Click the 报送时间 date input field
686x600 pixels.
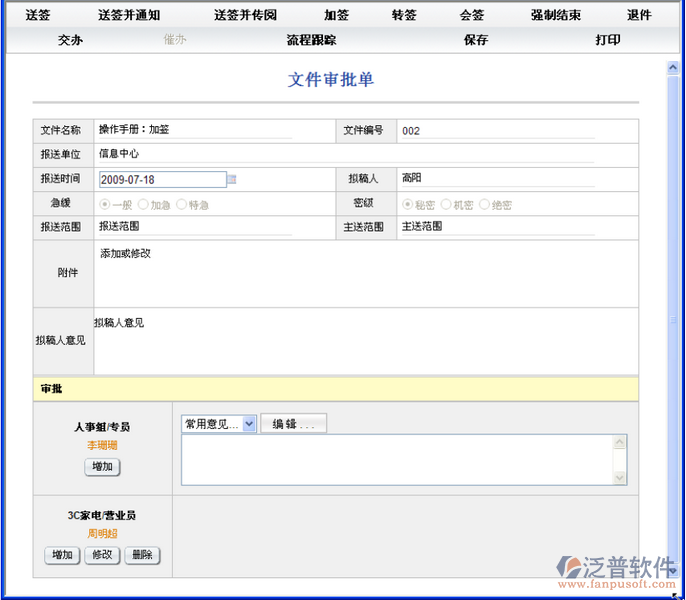[x=162, y=180]
